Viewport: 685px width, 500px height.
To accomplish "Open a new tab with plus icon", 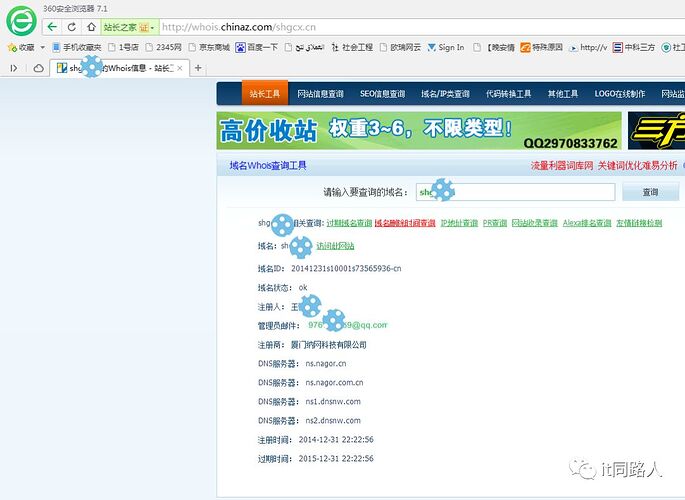I will [198, 67].
